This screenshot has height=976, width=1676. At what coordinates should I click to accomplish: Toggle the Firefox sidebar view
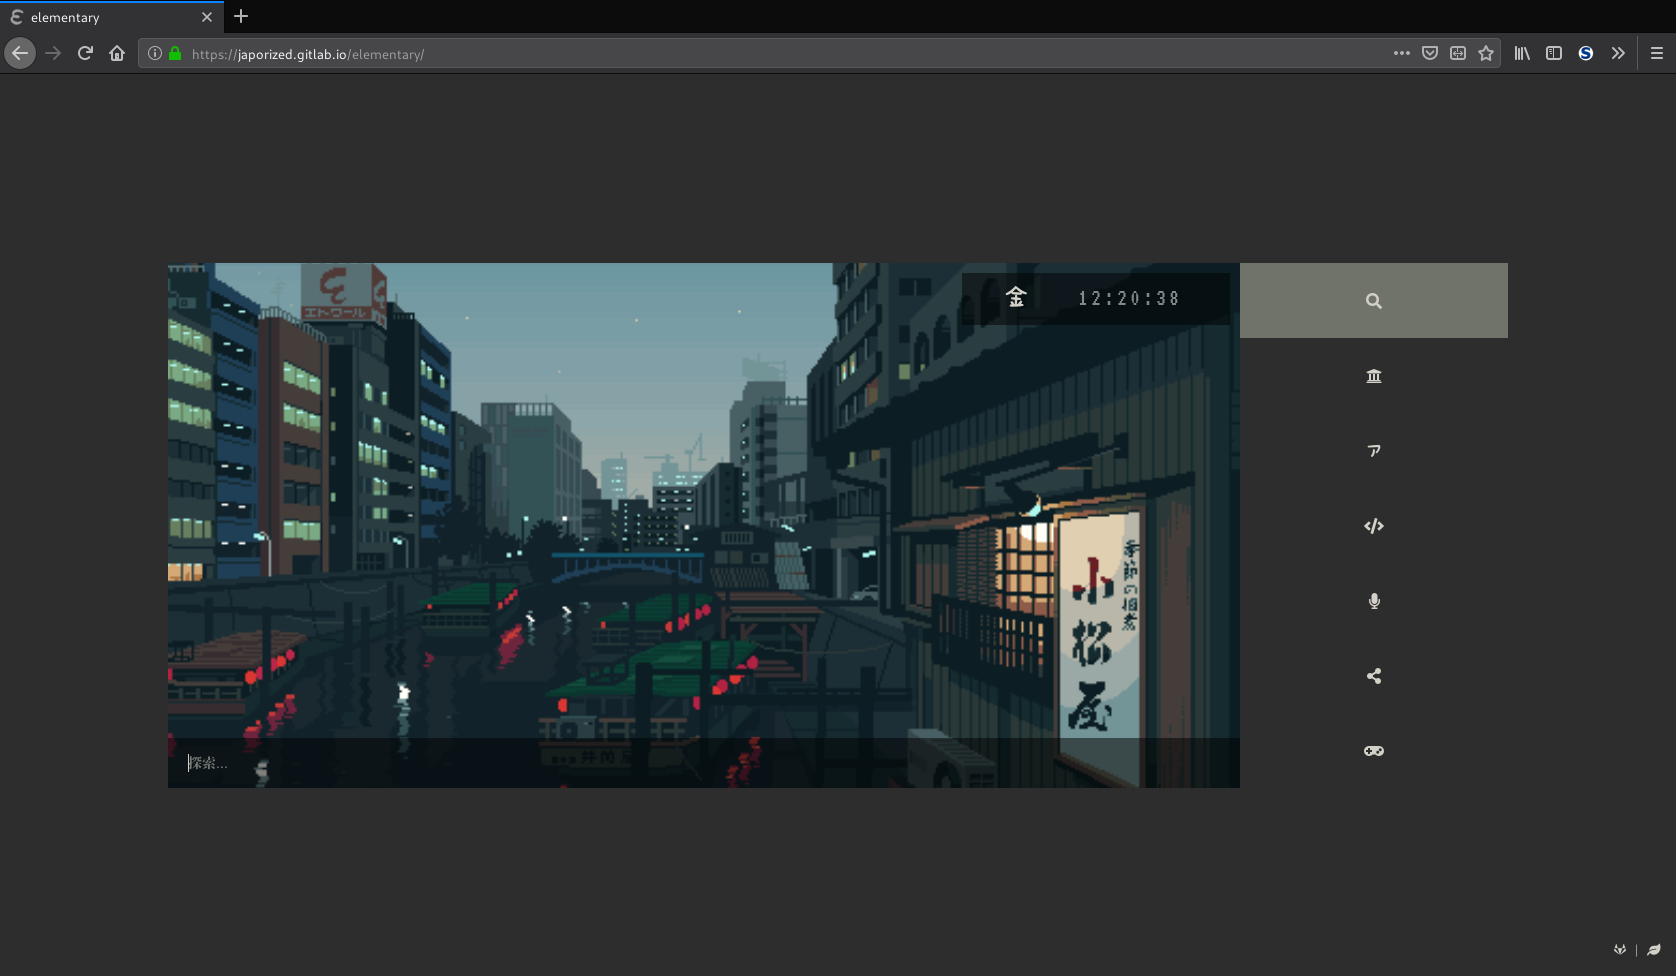click(1554, 54)
